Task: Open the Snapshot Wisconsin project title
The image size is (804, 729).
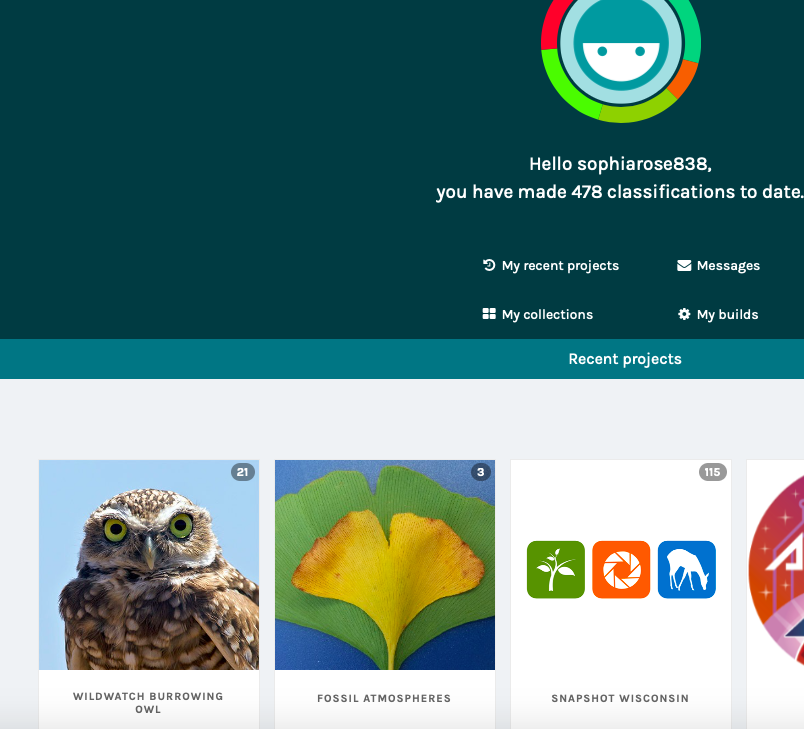Action: tap(620, 698)
